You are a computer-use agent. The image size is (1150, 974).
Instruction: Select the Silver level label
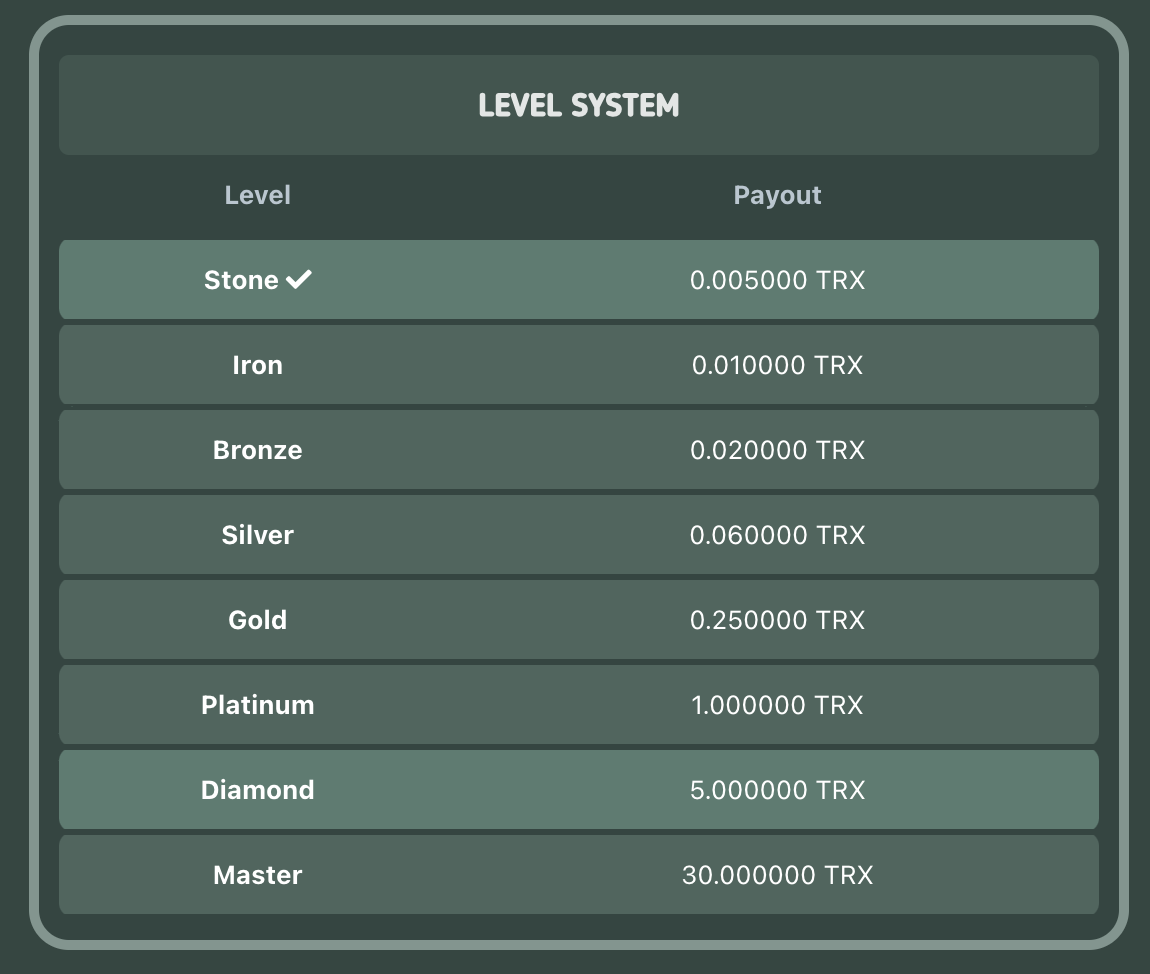(x=257, y=535)
